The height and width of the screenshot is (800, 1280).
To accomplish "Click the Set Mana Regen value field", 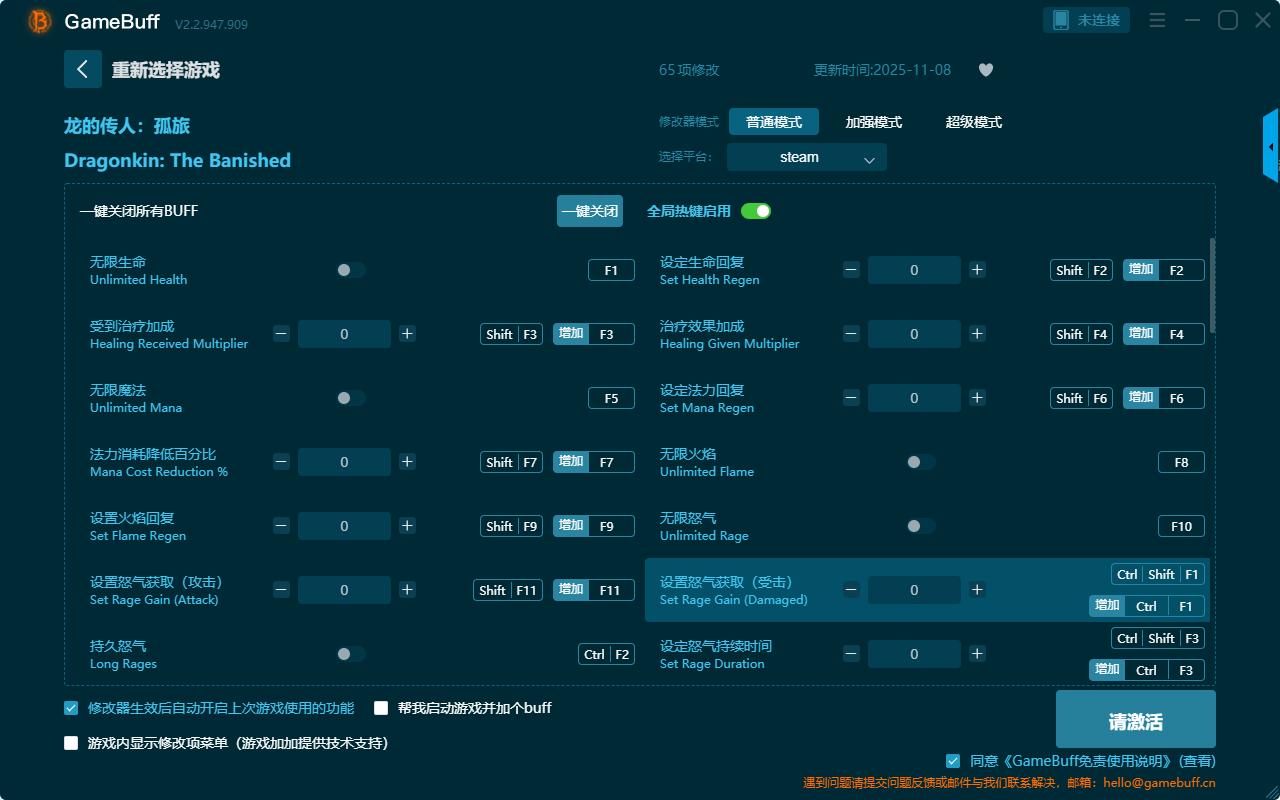I will [913, 398].
